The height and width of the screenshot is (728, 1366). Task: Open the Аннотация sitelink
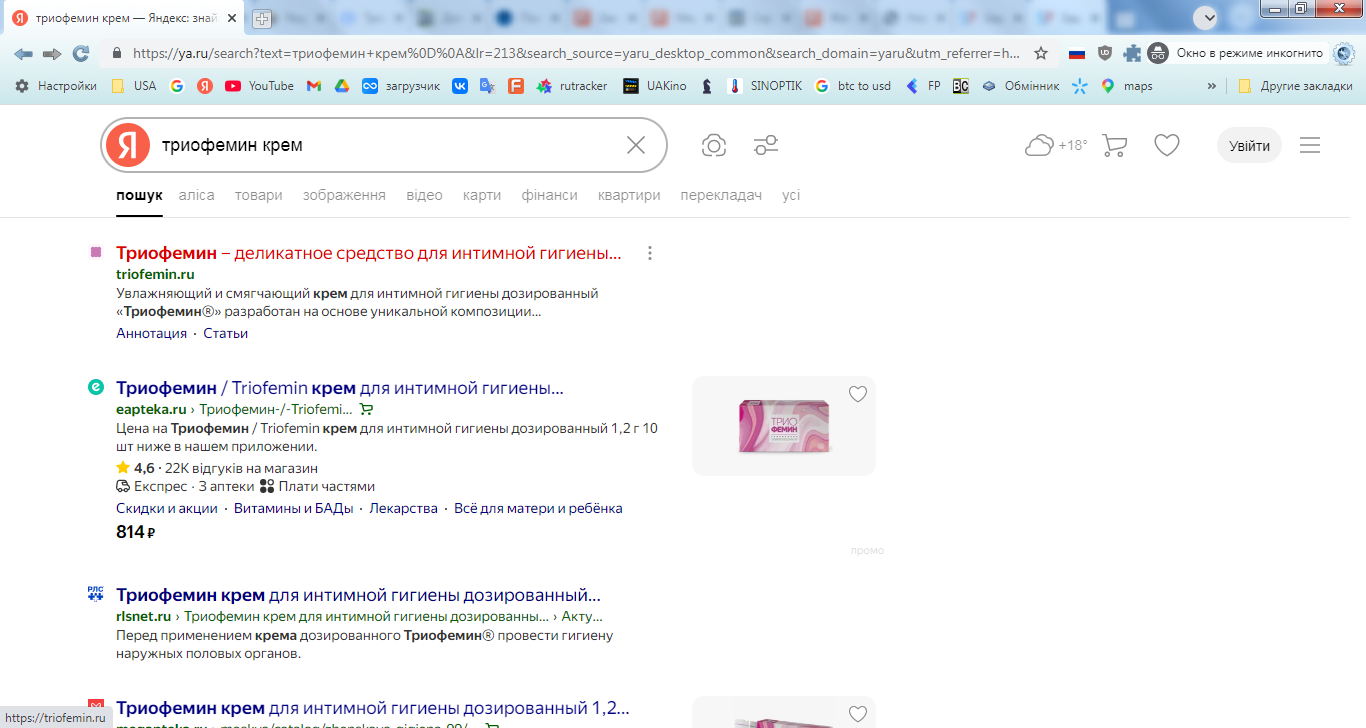click(x=151, y=333)
